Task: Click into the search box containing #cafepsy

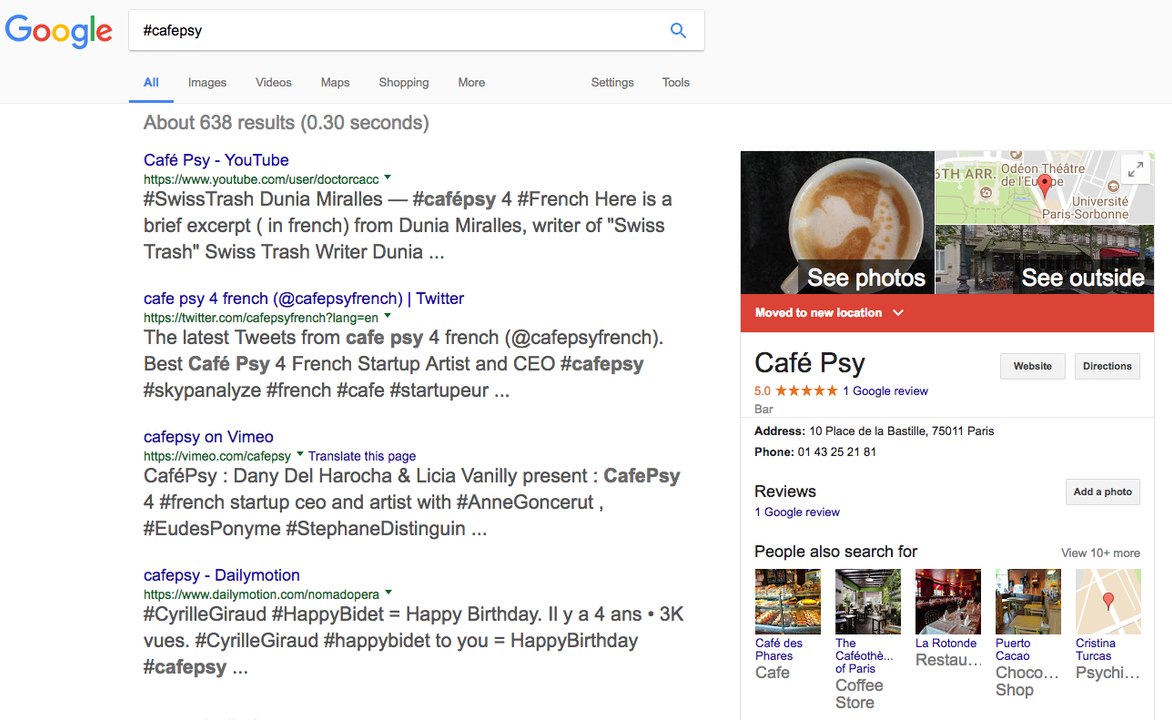Action: coord(400,30)
